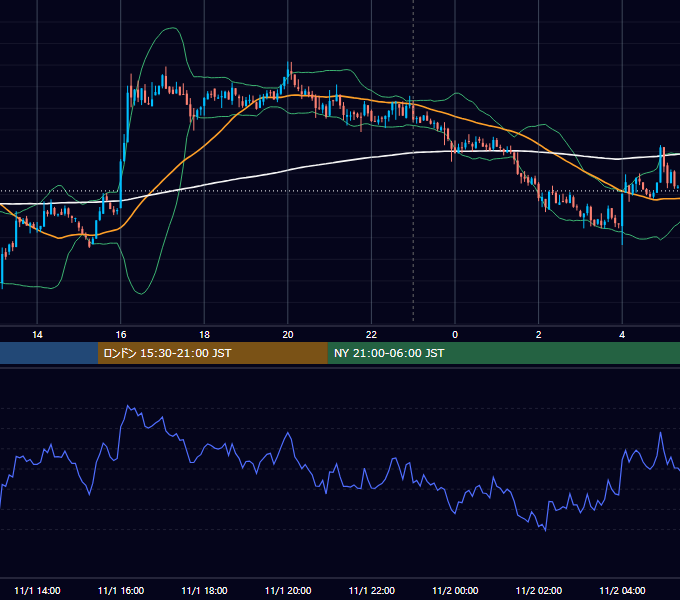
Task: Click the long candle low at hour 4
Action: click(622, 243)
